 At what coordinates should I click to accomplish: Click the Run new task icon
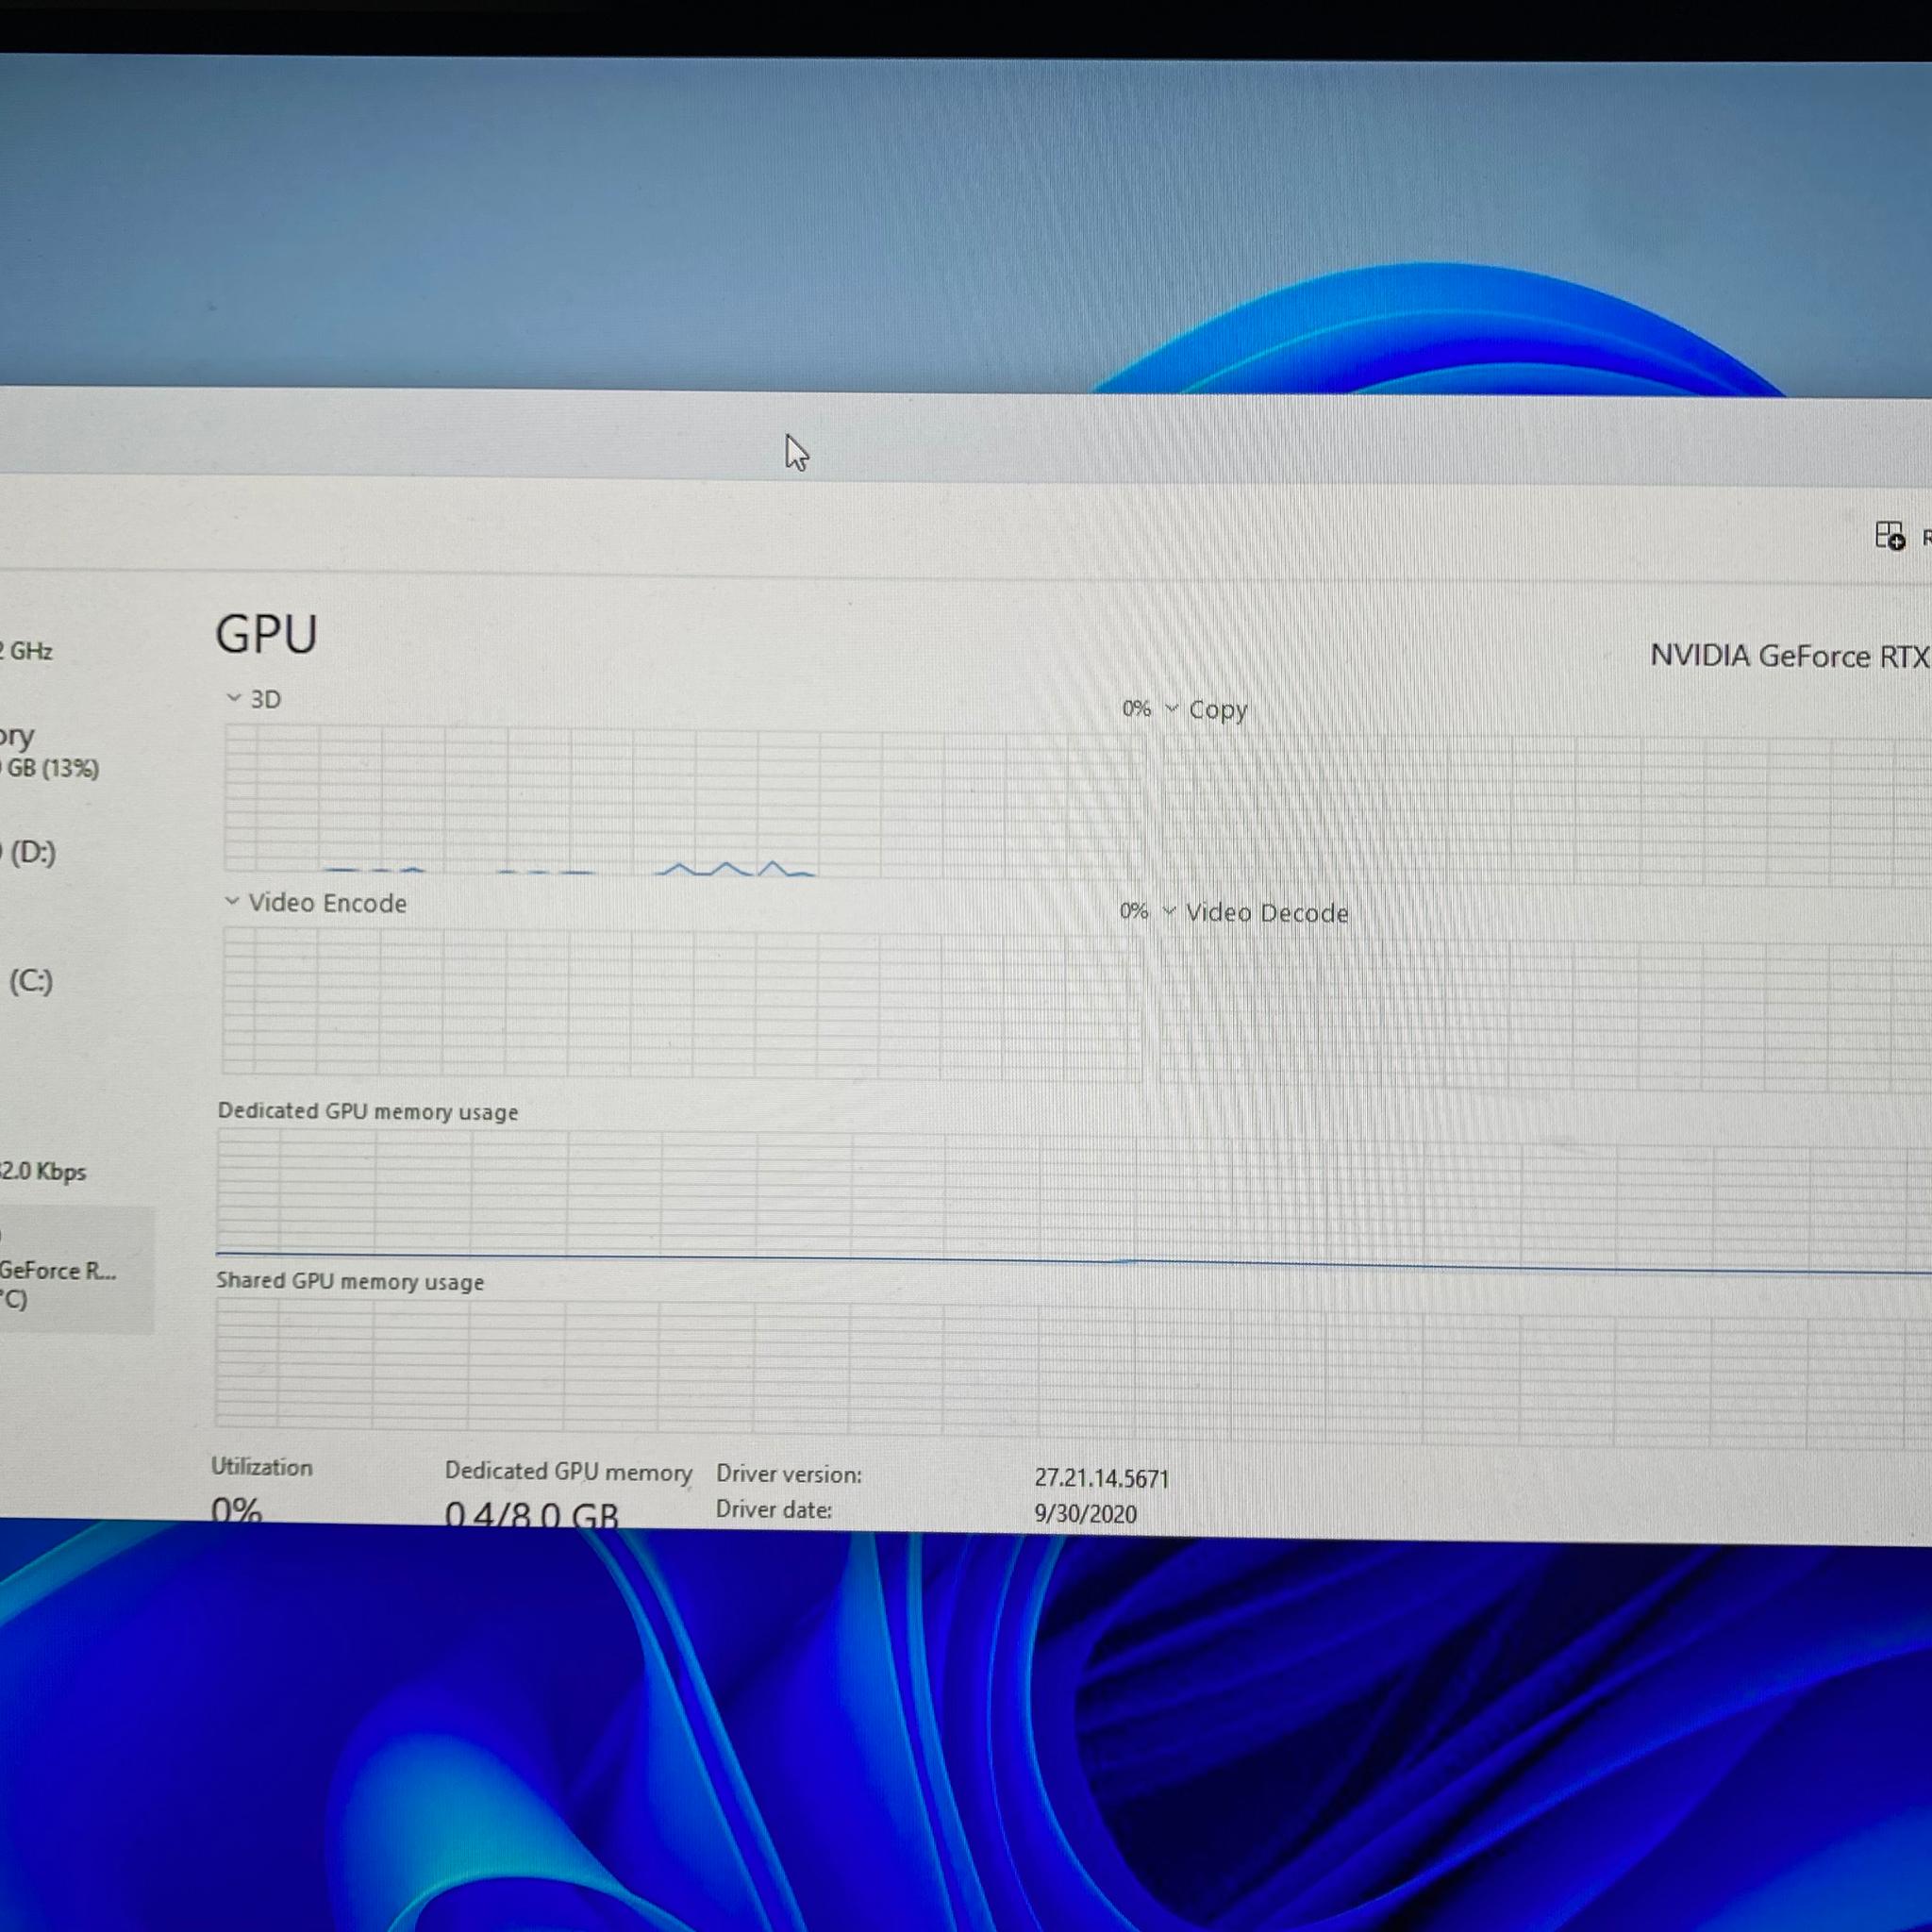[x=1889, y=536]
